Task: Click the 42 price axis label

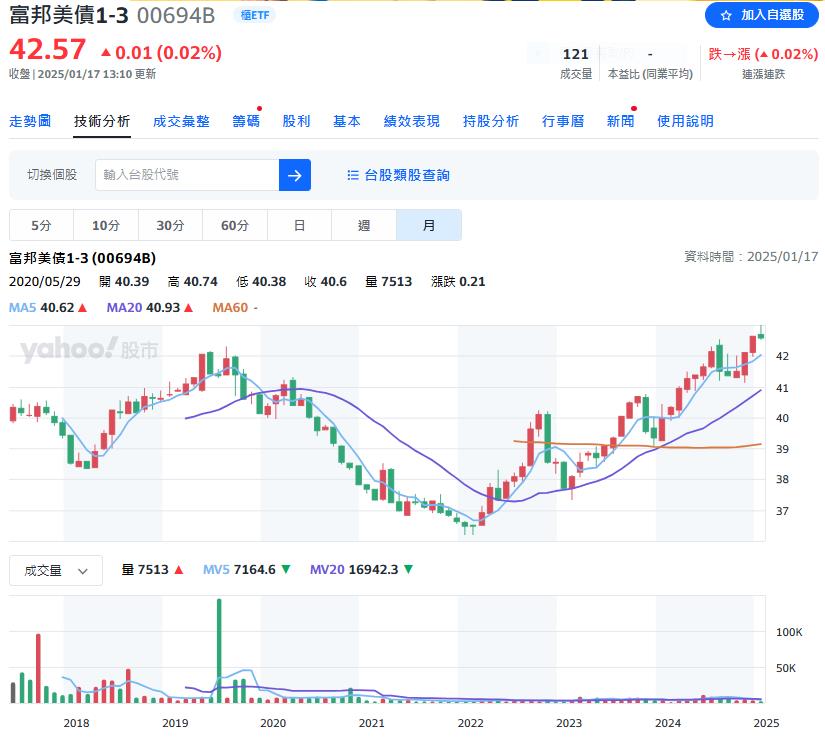Action: pyautogui.click(x=782, y=356)
